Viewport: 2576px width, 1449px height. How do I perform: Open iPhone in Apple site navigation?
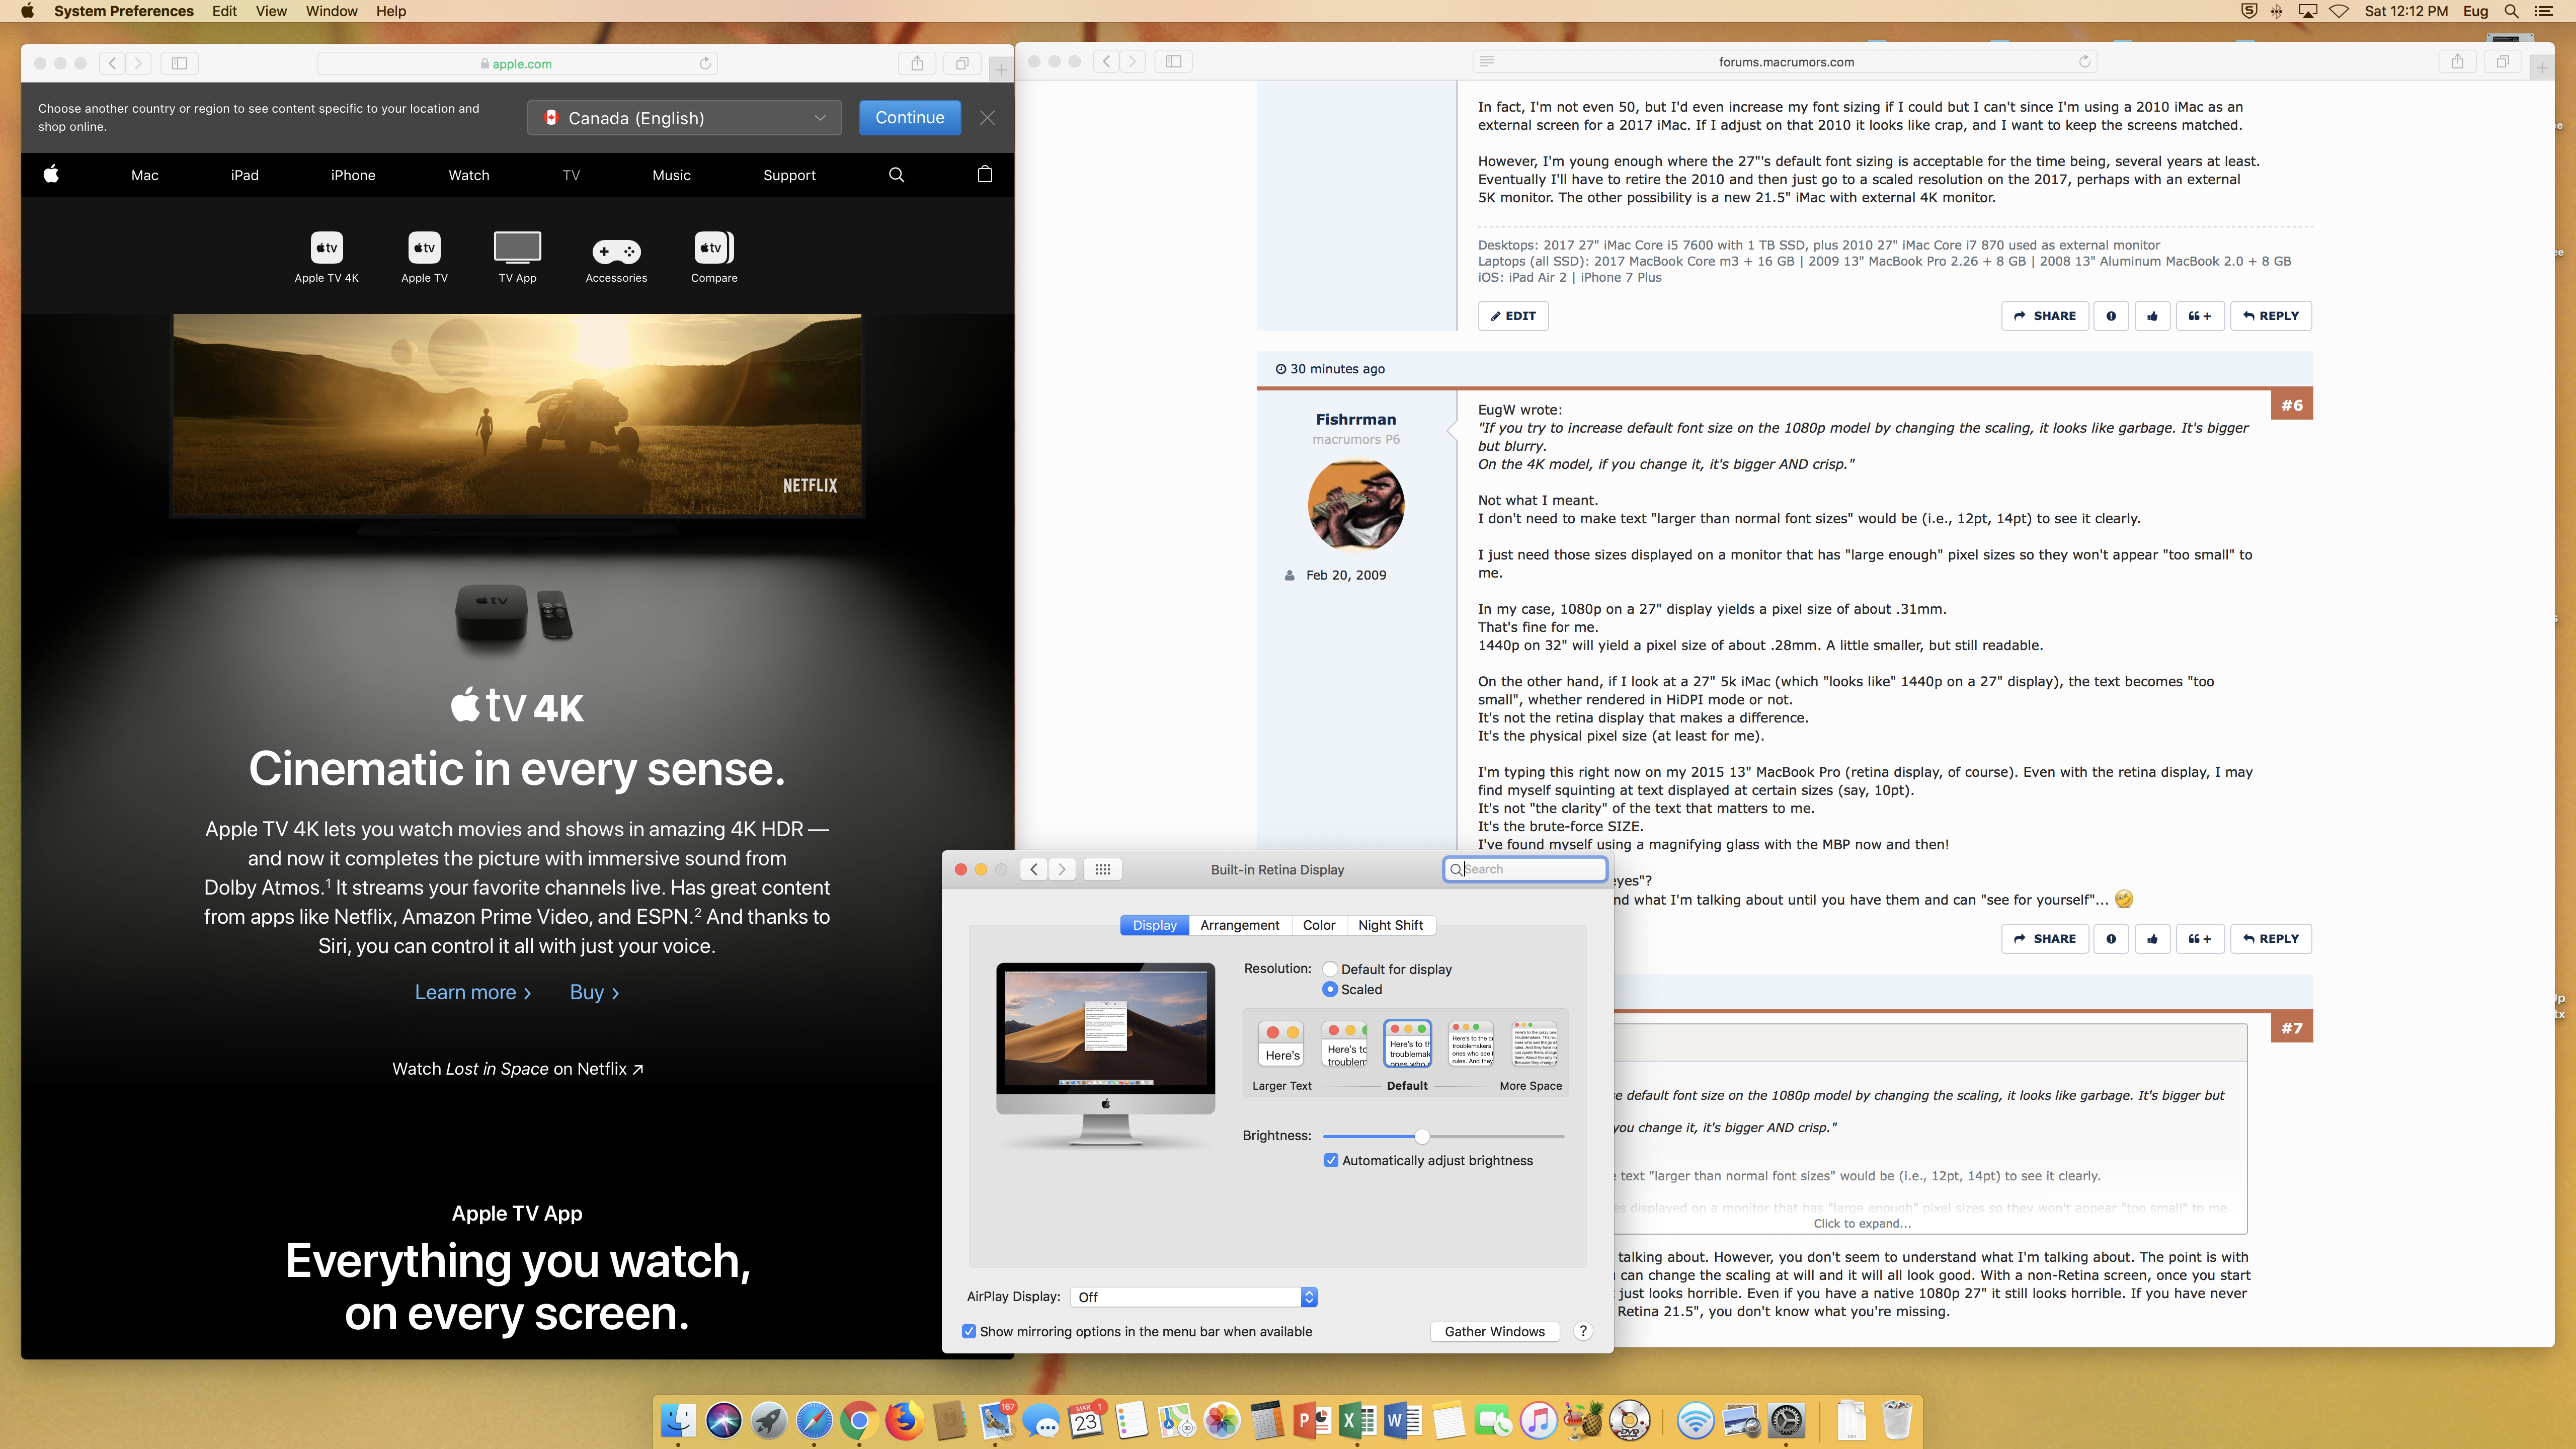pyautogui.click(x=353, y=175)
